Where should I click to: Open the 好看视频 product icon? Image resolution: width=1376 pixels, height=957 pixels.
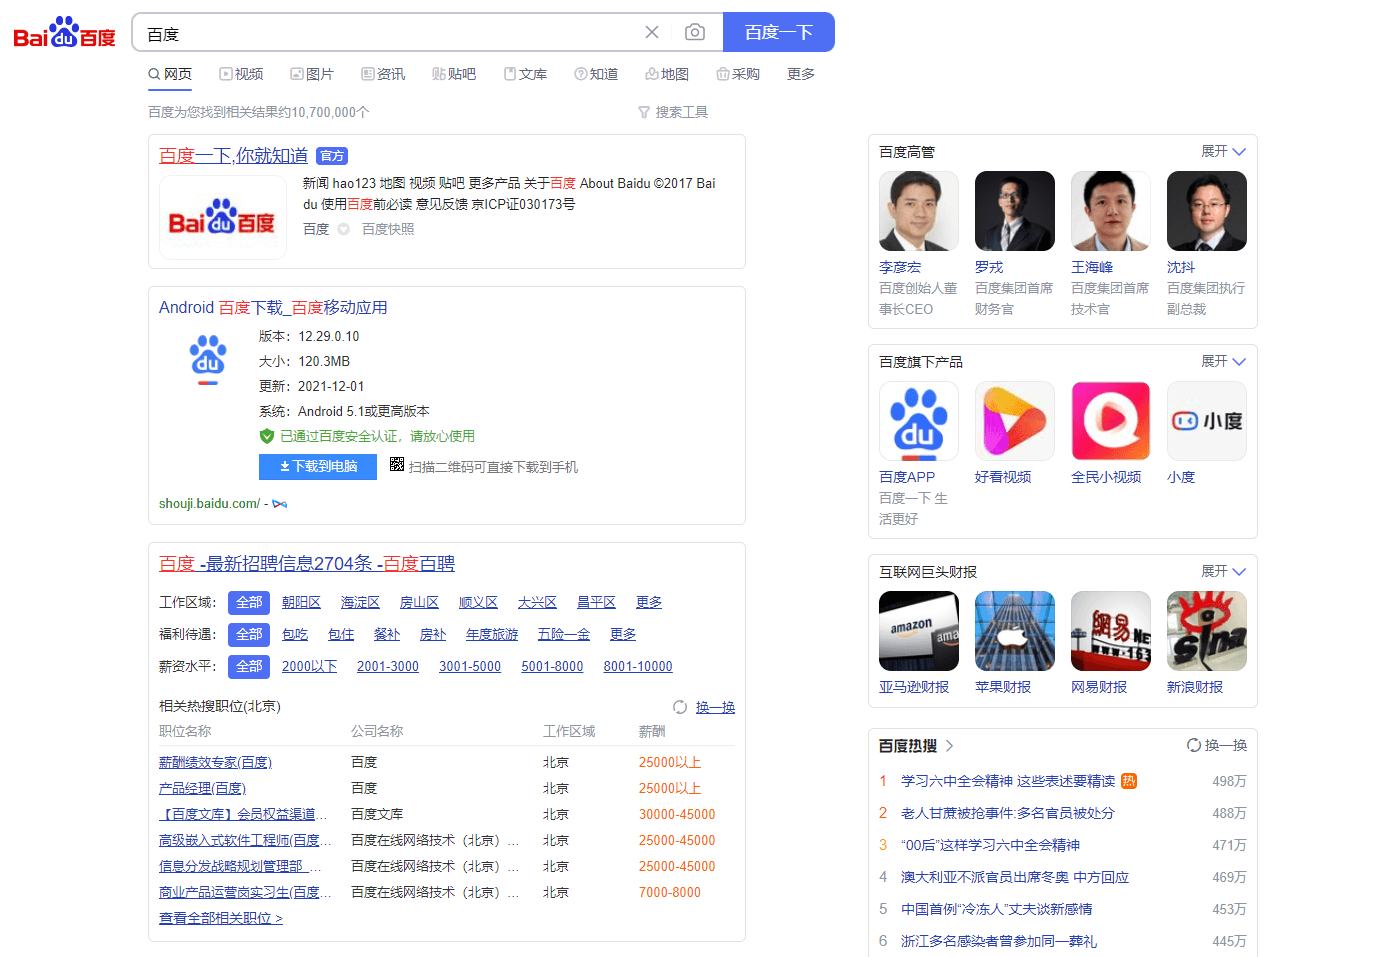(1014, 421)
